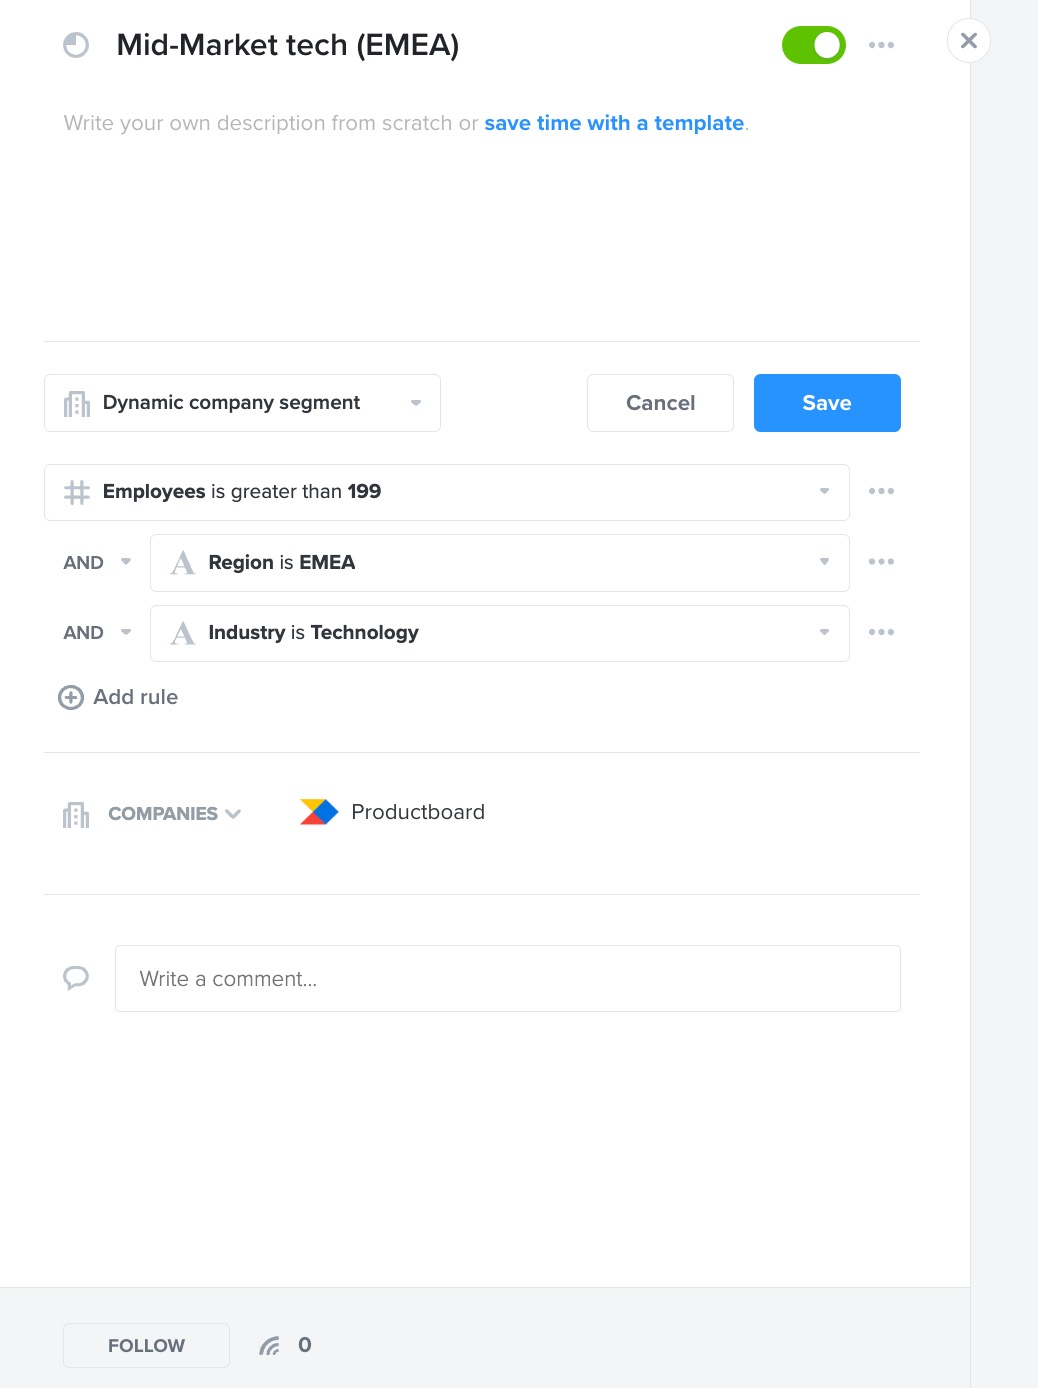Viewport: 1038px width, 1388px height.
Task: Change the second AND operator before Industry
Action: (x=97, y=632)
